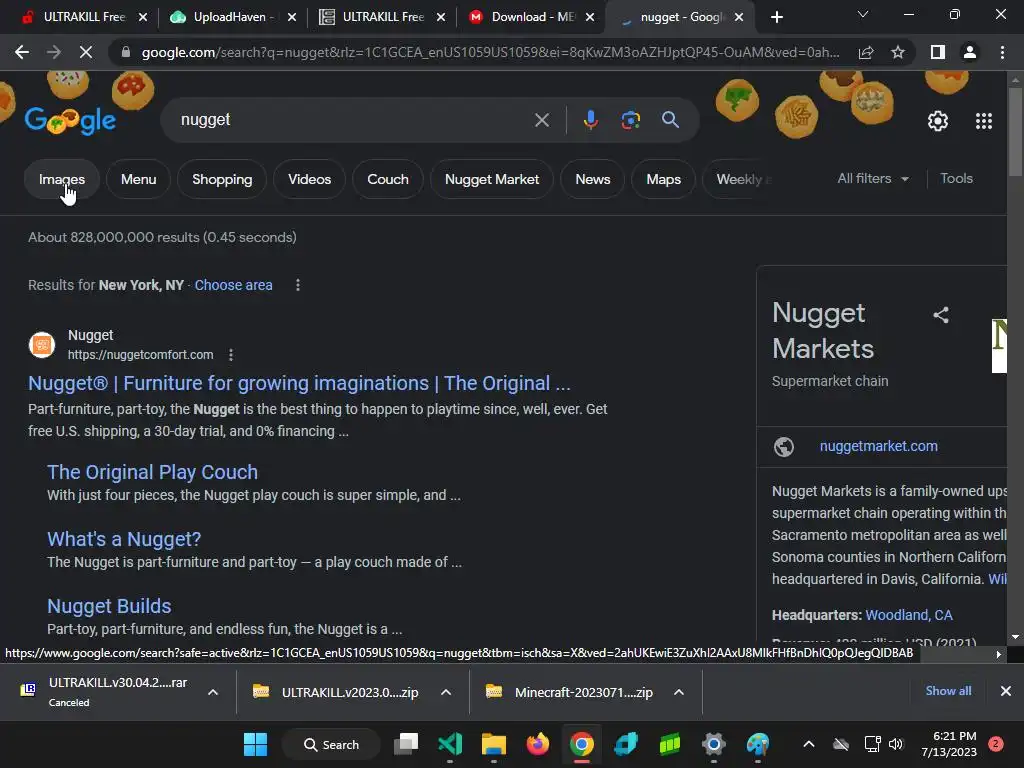The image size is (1024, 768).
Task: Open the Chrome profile icon
Action: pyautogui.click(x=970, y=52)
